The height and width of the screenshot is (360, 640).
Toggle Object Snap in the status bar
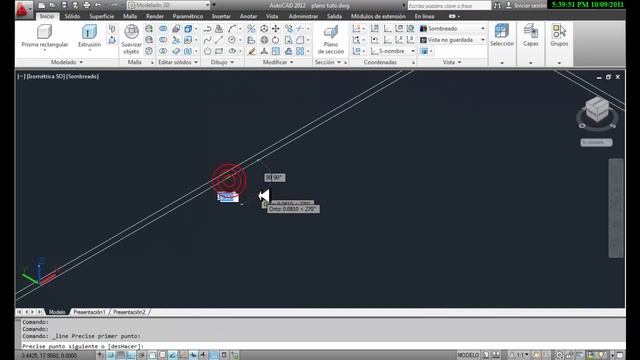152,355
